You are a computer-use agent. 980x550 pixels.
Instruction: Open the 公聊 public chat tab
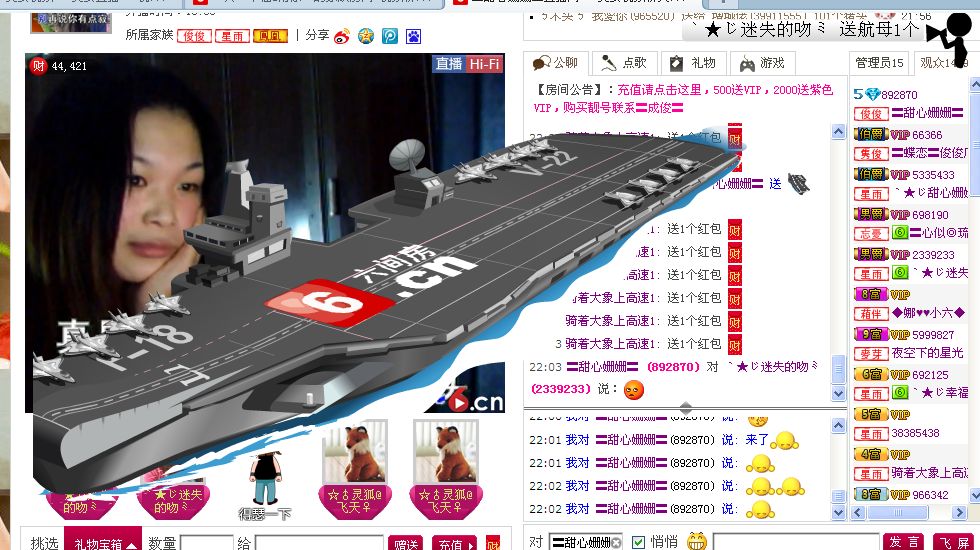coord(555,63)
